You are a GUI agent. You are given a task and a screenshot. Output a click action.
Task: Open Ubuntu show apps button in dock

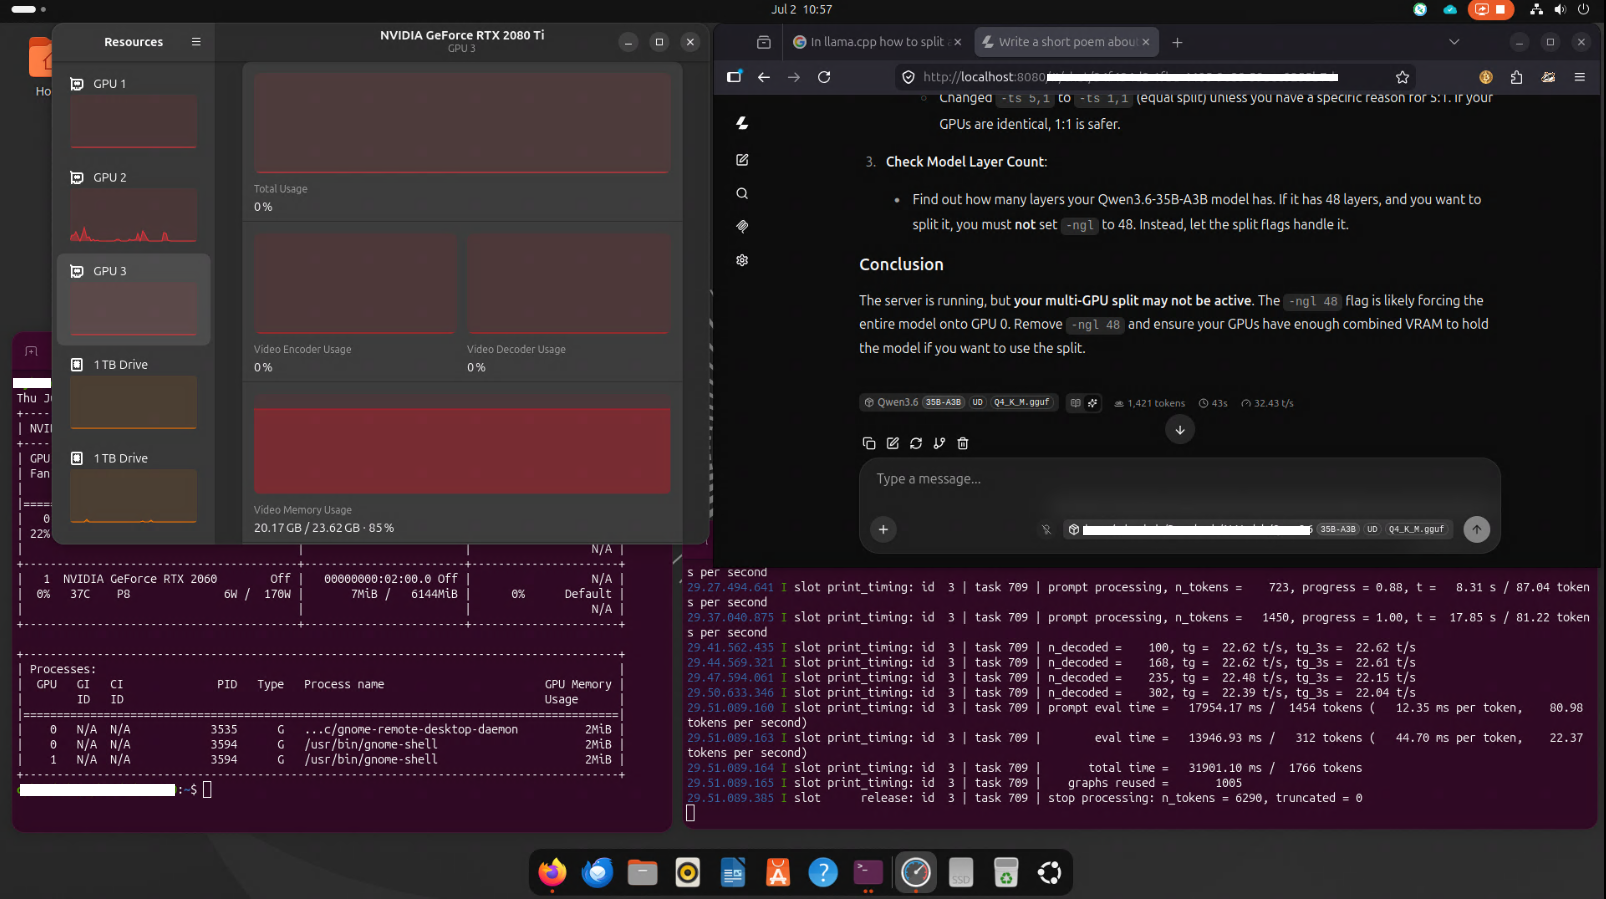(1049, 873)
